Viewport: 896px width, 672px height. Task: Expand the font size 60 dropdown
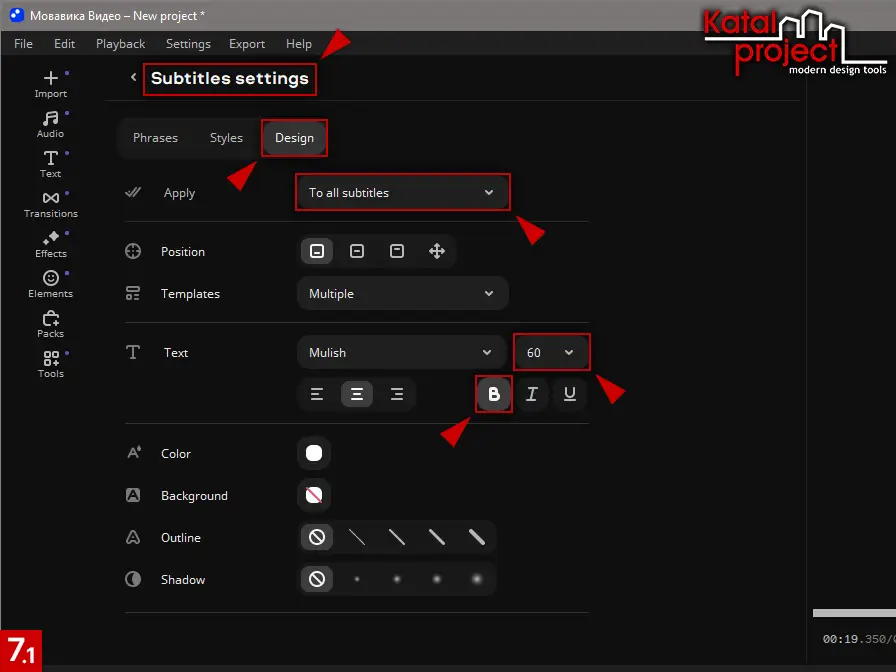551,353
